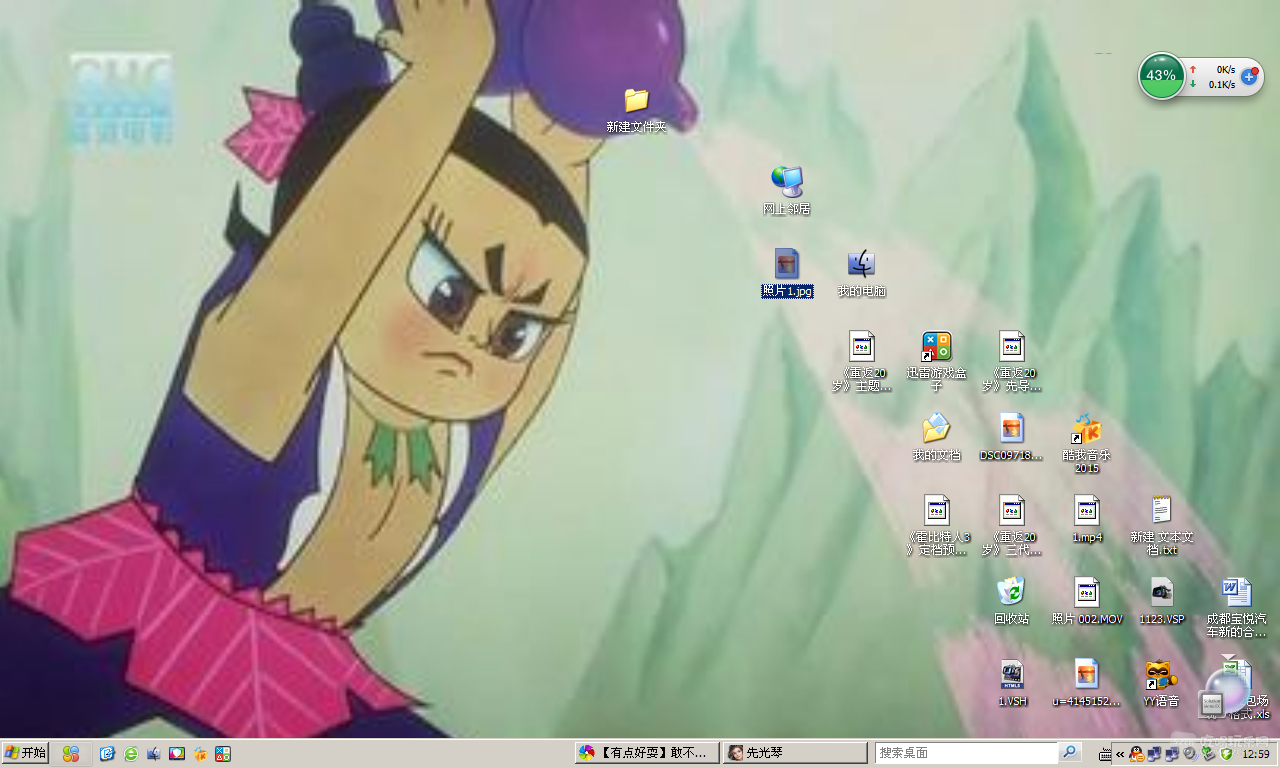The image size is (1280, 768).
Task: Launch the green 360 browser quick-launch icon
Action: [131, 754]
